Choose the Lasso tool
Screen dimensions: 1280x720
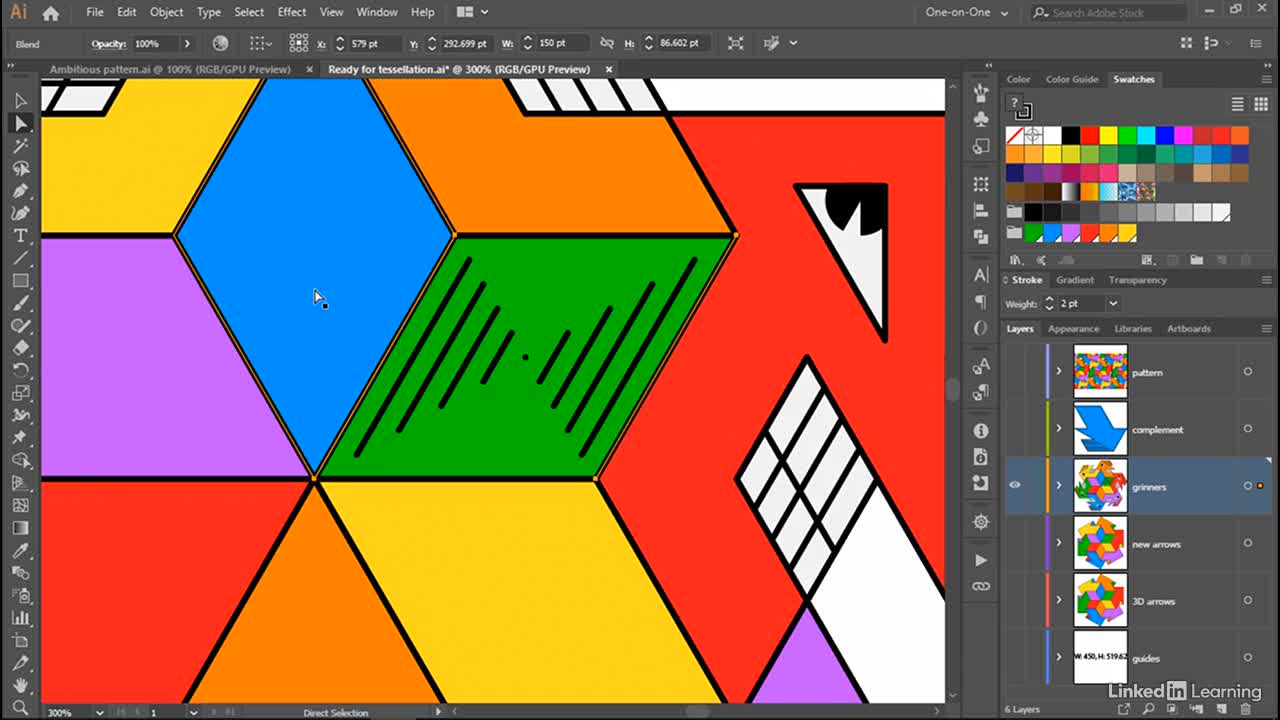[20, 168]
